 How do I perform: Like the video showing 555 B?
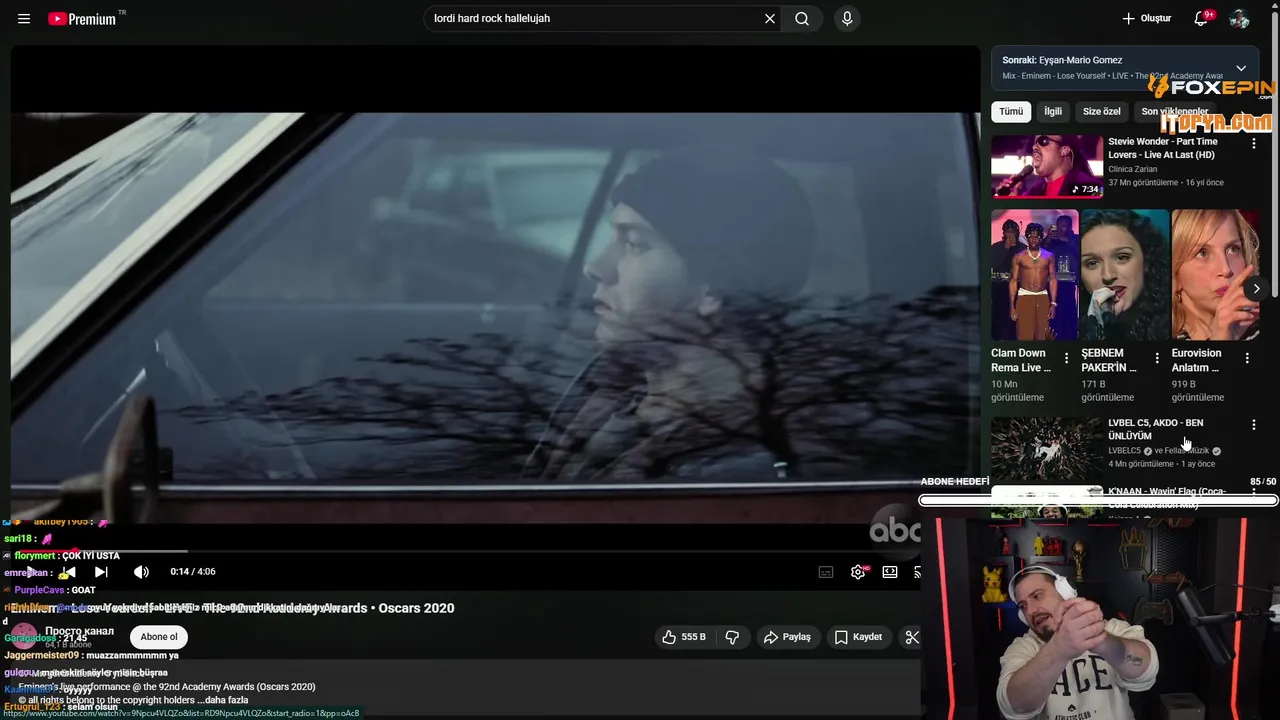(x=684, y=637)
